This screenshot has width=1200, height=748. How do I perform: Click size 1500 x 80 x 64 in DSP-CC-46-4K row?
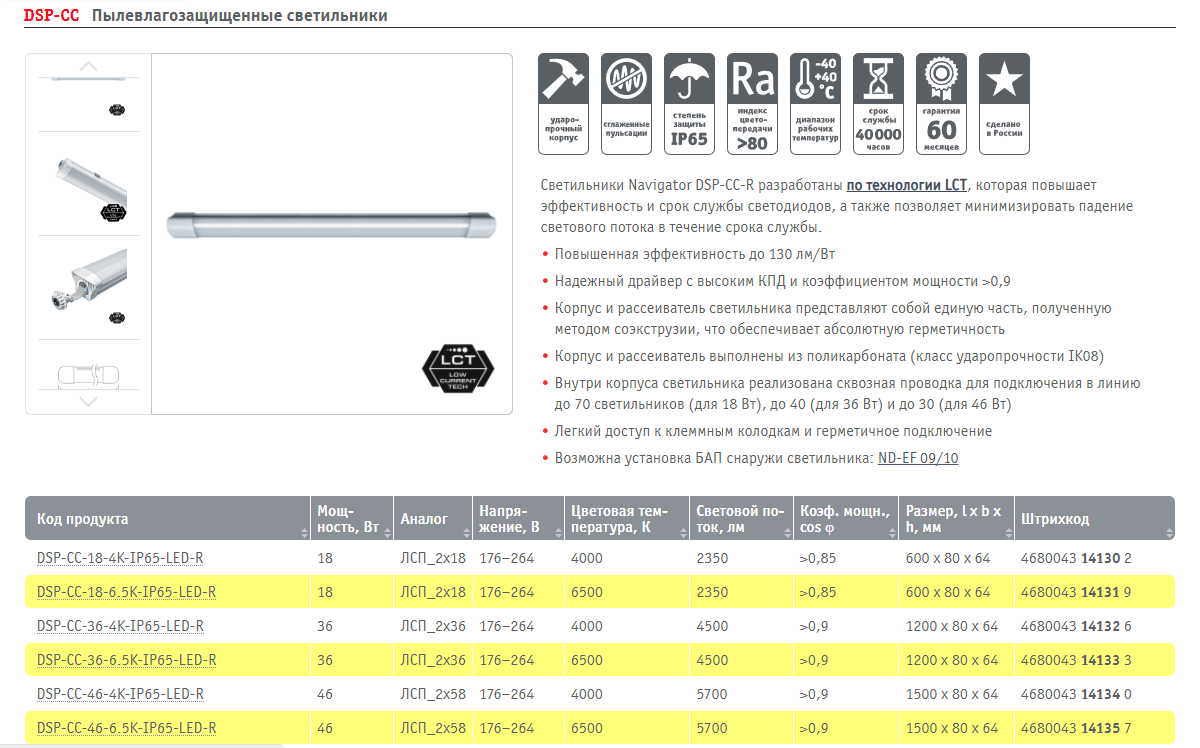click(x=952, y=694)
